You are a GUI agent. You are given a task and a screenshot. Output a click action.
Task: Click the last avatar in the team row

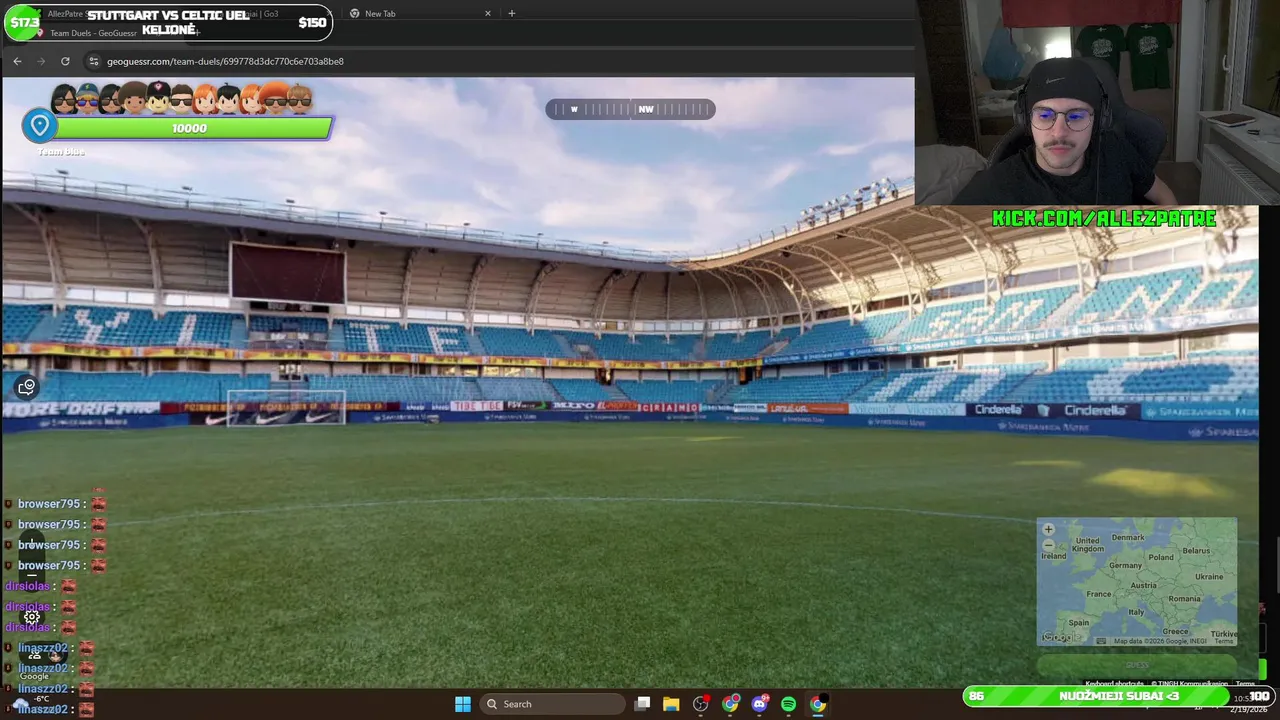tap(299, 98)
